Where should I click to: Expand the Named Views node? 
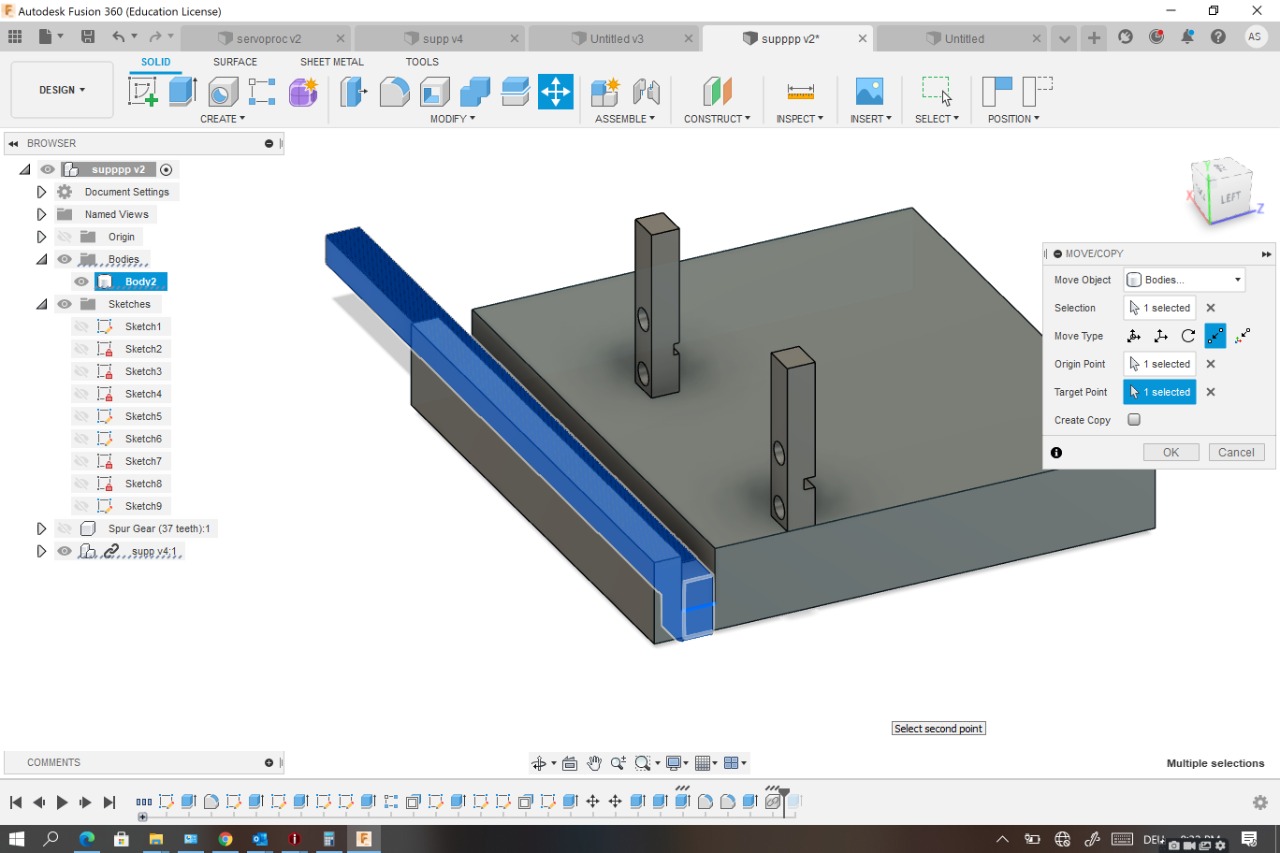click(41, 214)
